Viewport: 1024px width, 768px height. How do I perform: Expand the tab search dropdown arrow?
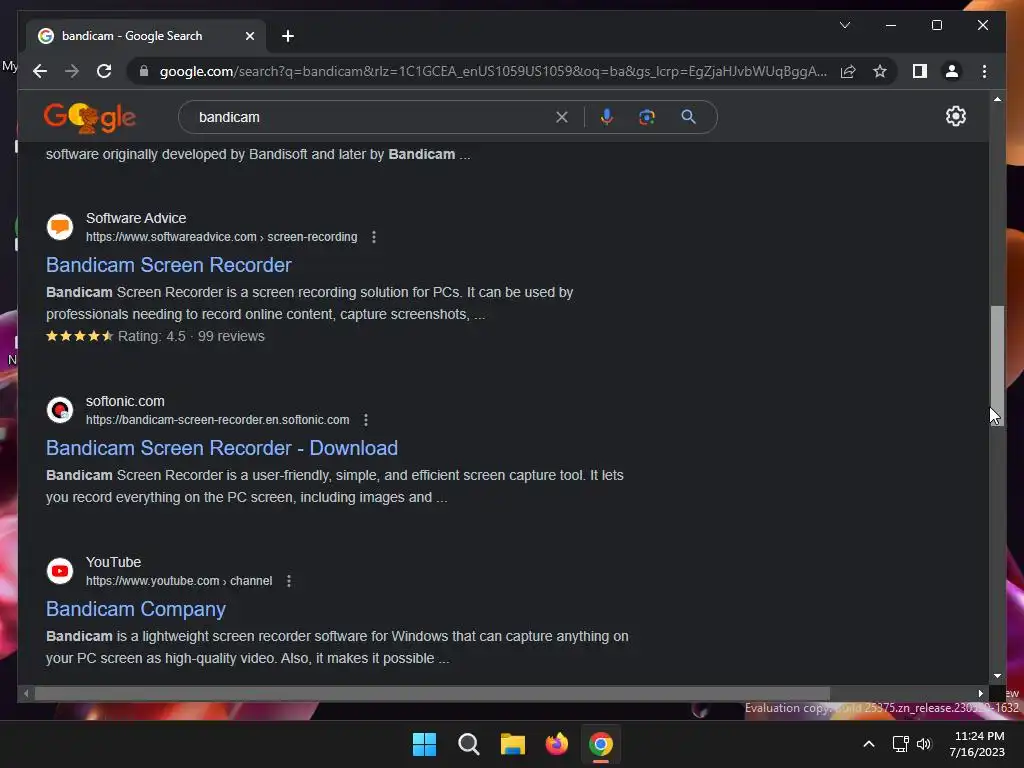[x=844, y=25]
